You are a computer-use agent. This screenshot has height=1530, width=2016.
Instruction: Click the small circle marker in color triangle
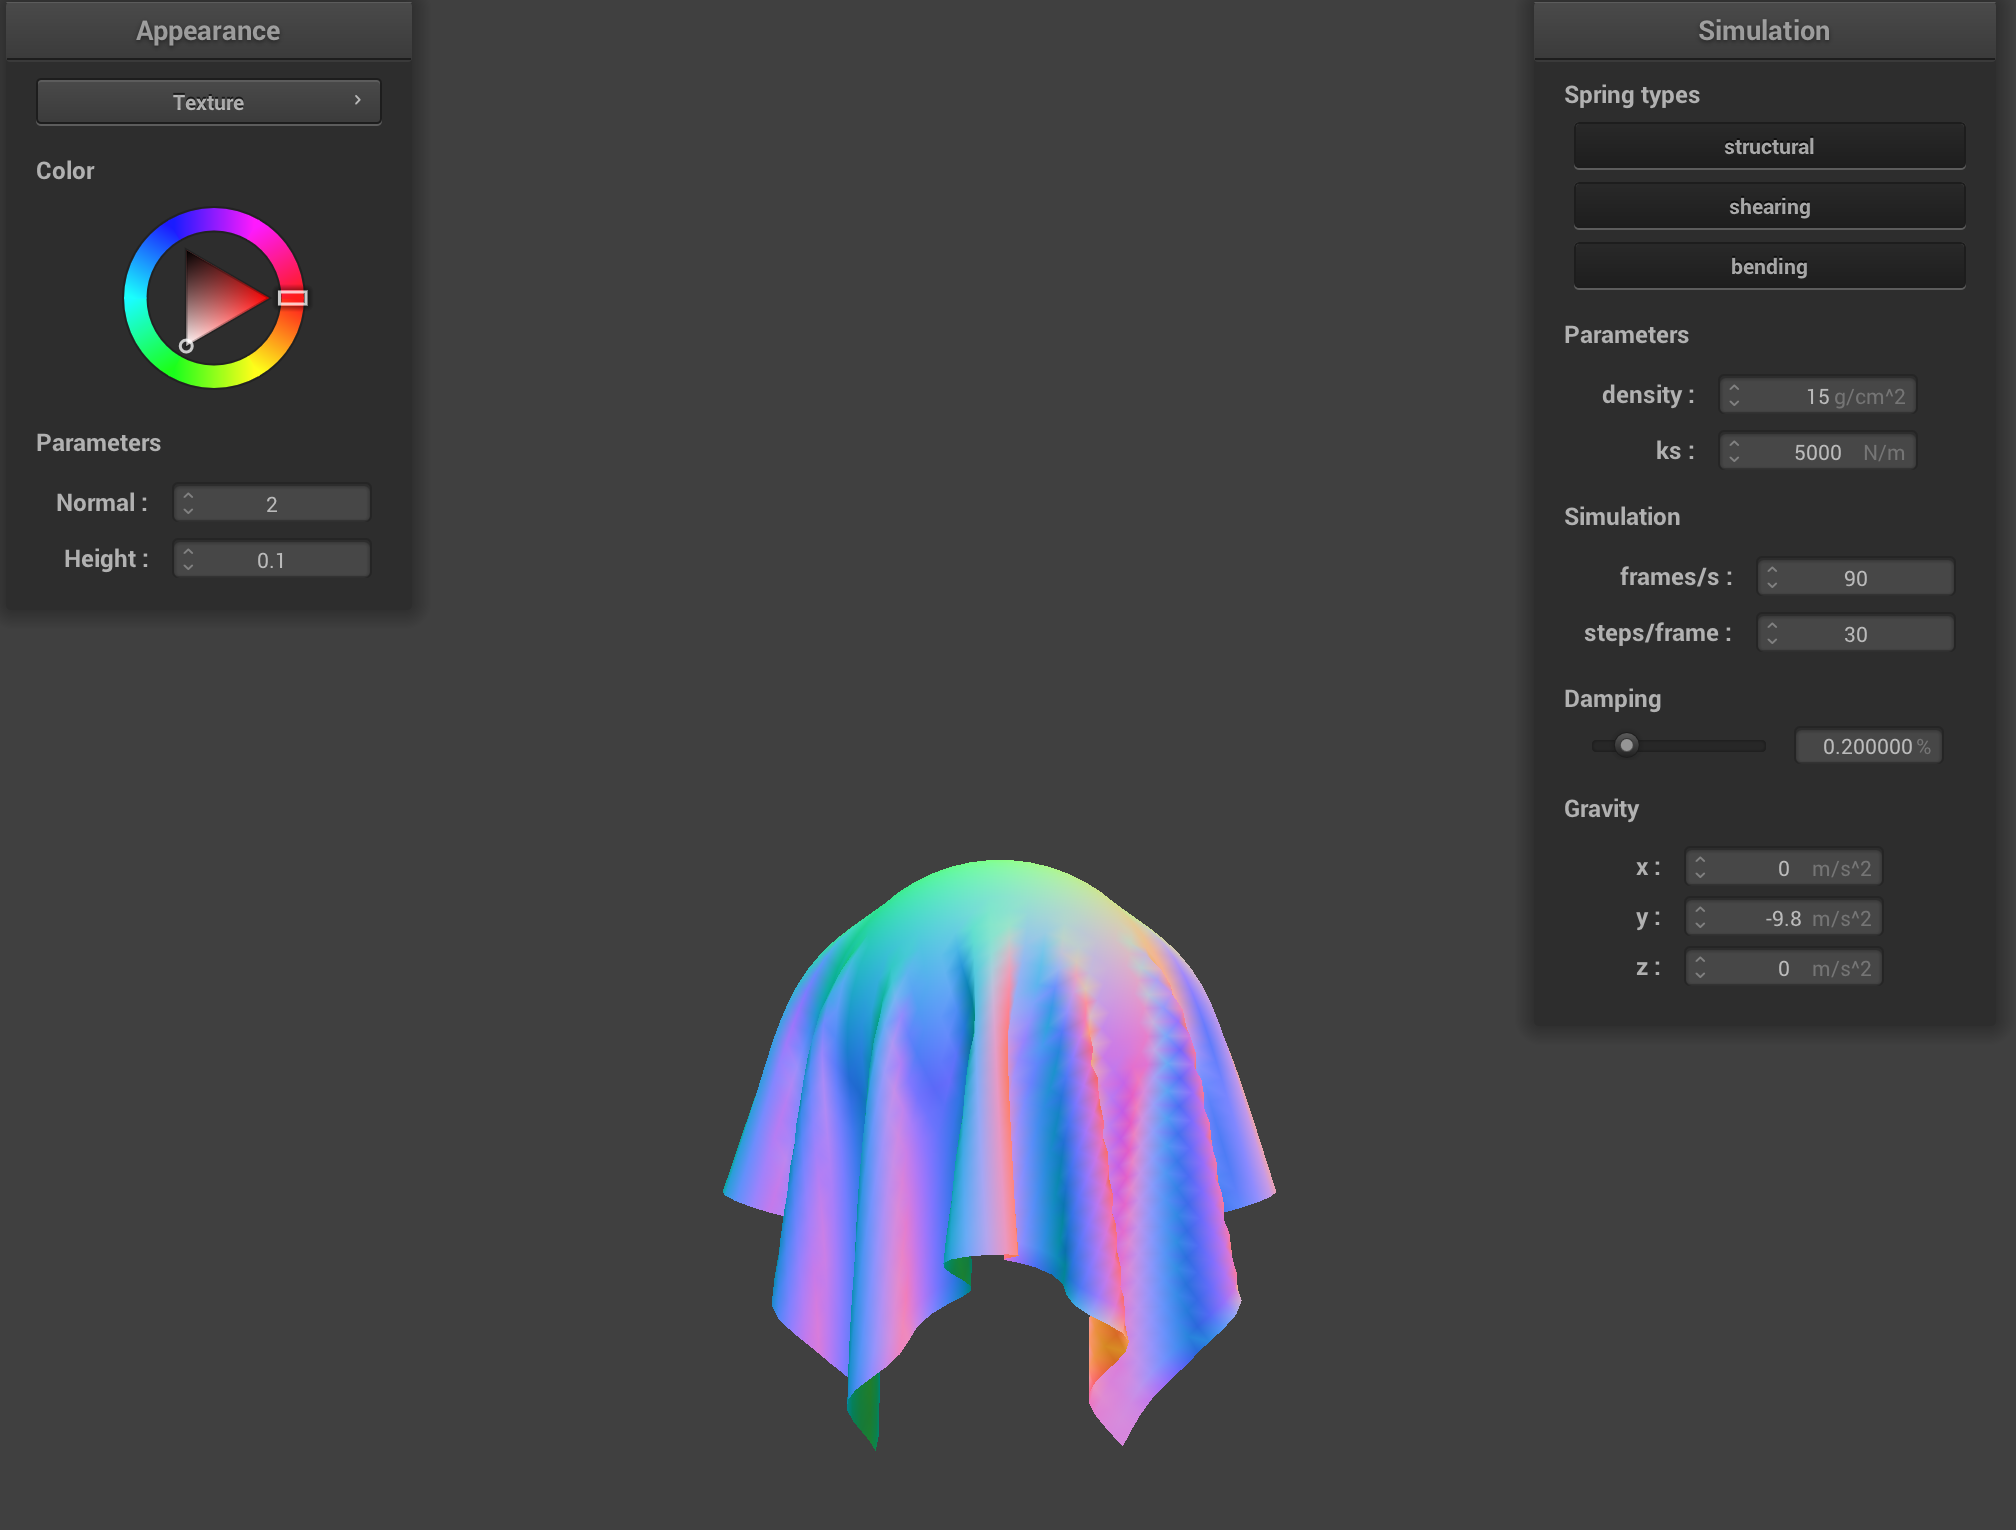tap(186, 346)
